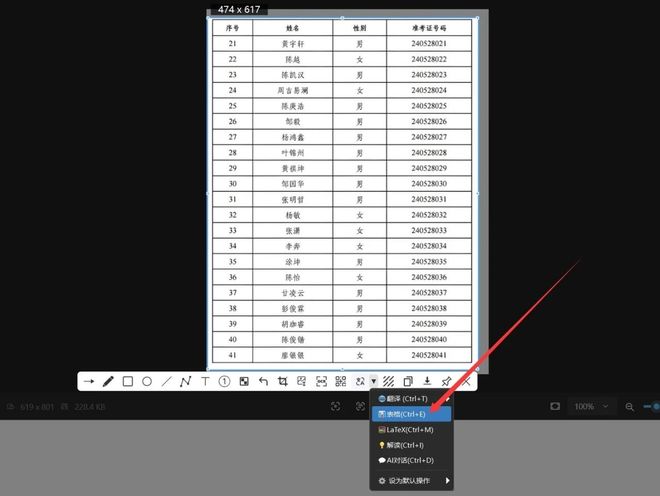
Task: Click cell 240528021
Action: pyautogui.click(x=429, y=43)
